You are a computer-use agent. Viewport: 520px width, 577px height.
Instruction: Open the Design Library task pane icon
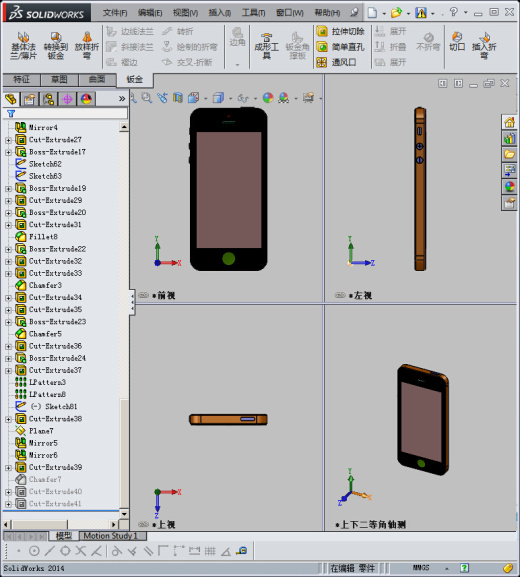click(x=509, y=138)
